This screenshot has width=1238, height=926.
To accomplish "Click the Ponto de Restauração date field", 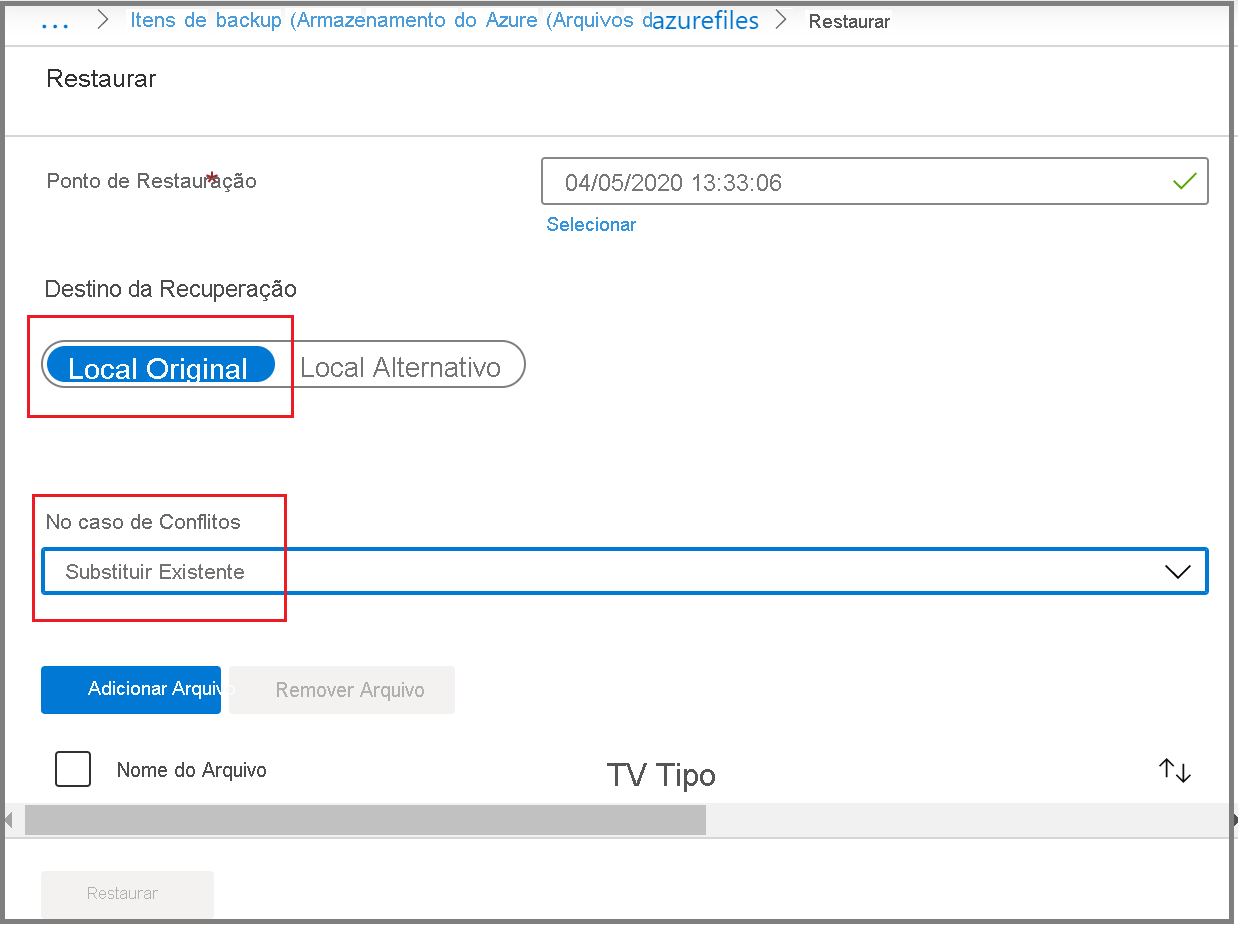I will tap(874, 182).
